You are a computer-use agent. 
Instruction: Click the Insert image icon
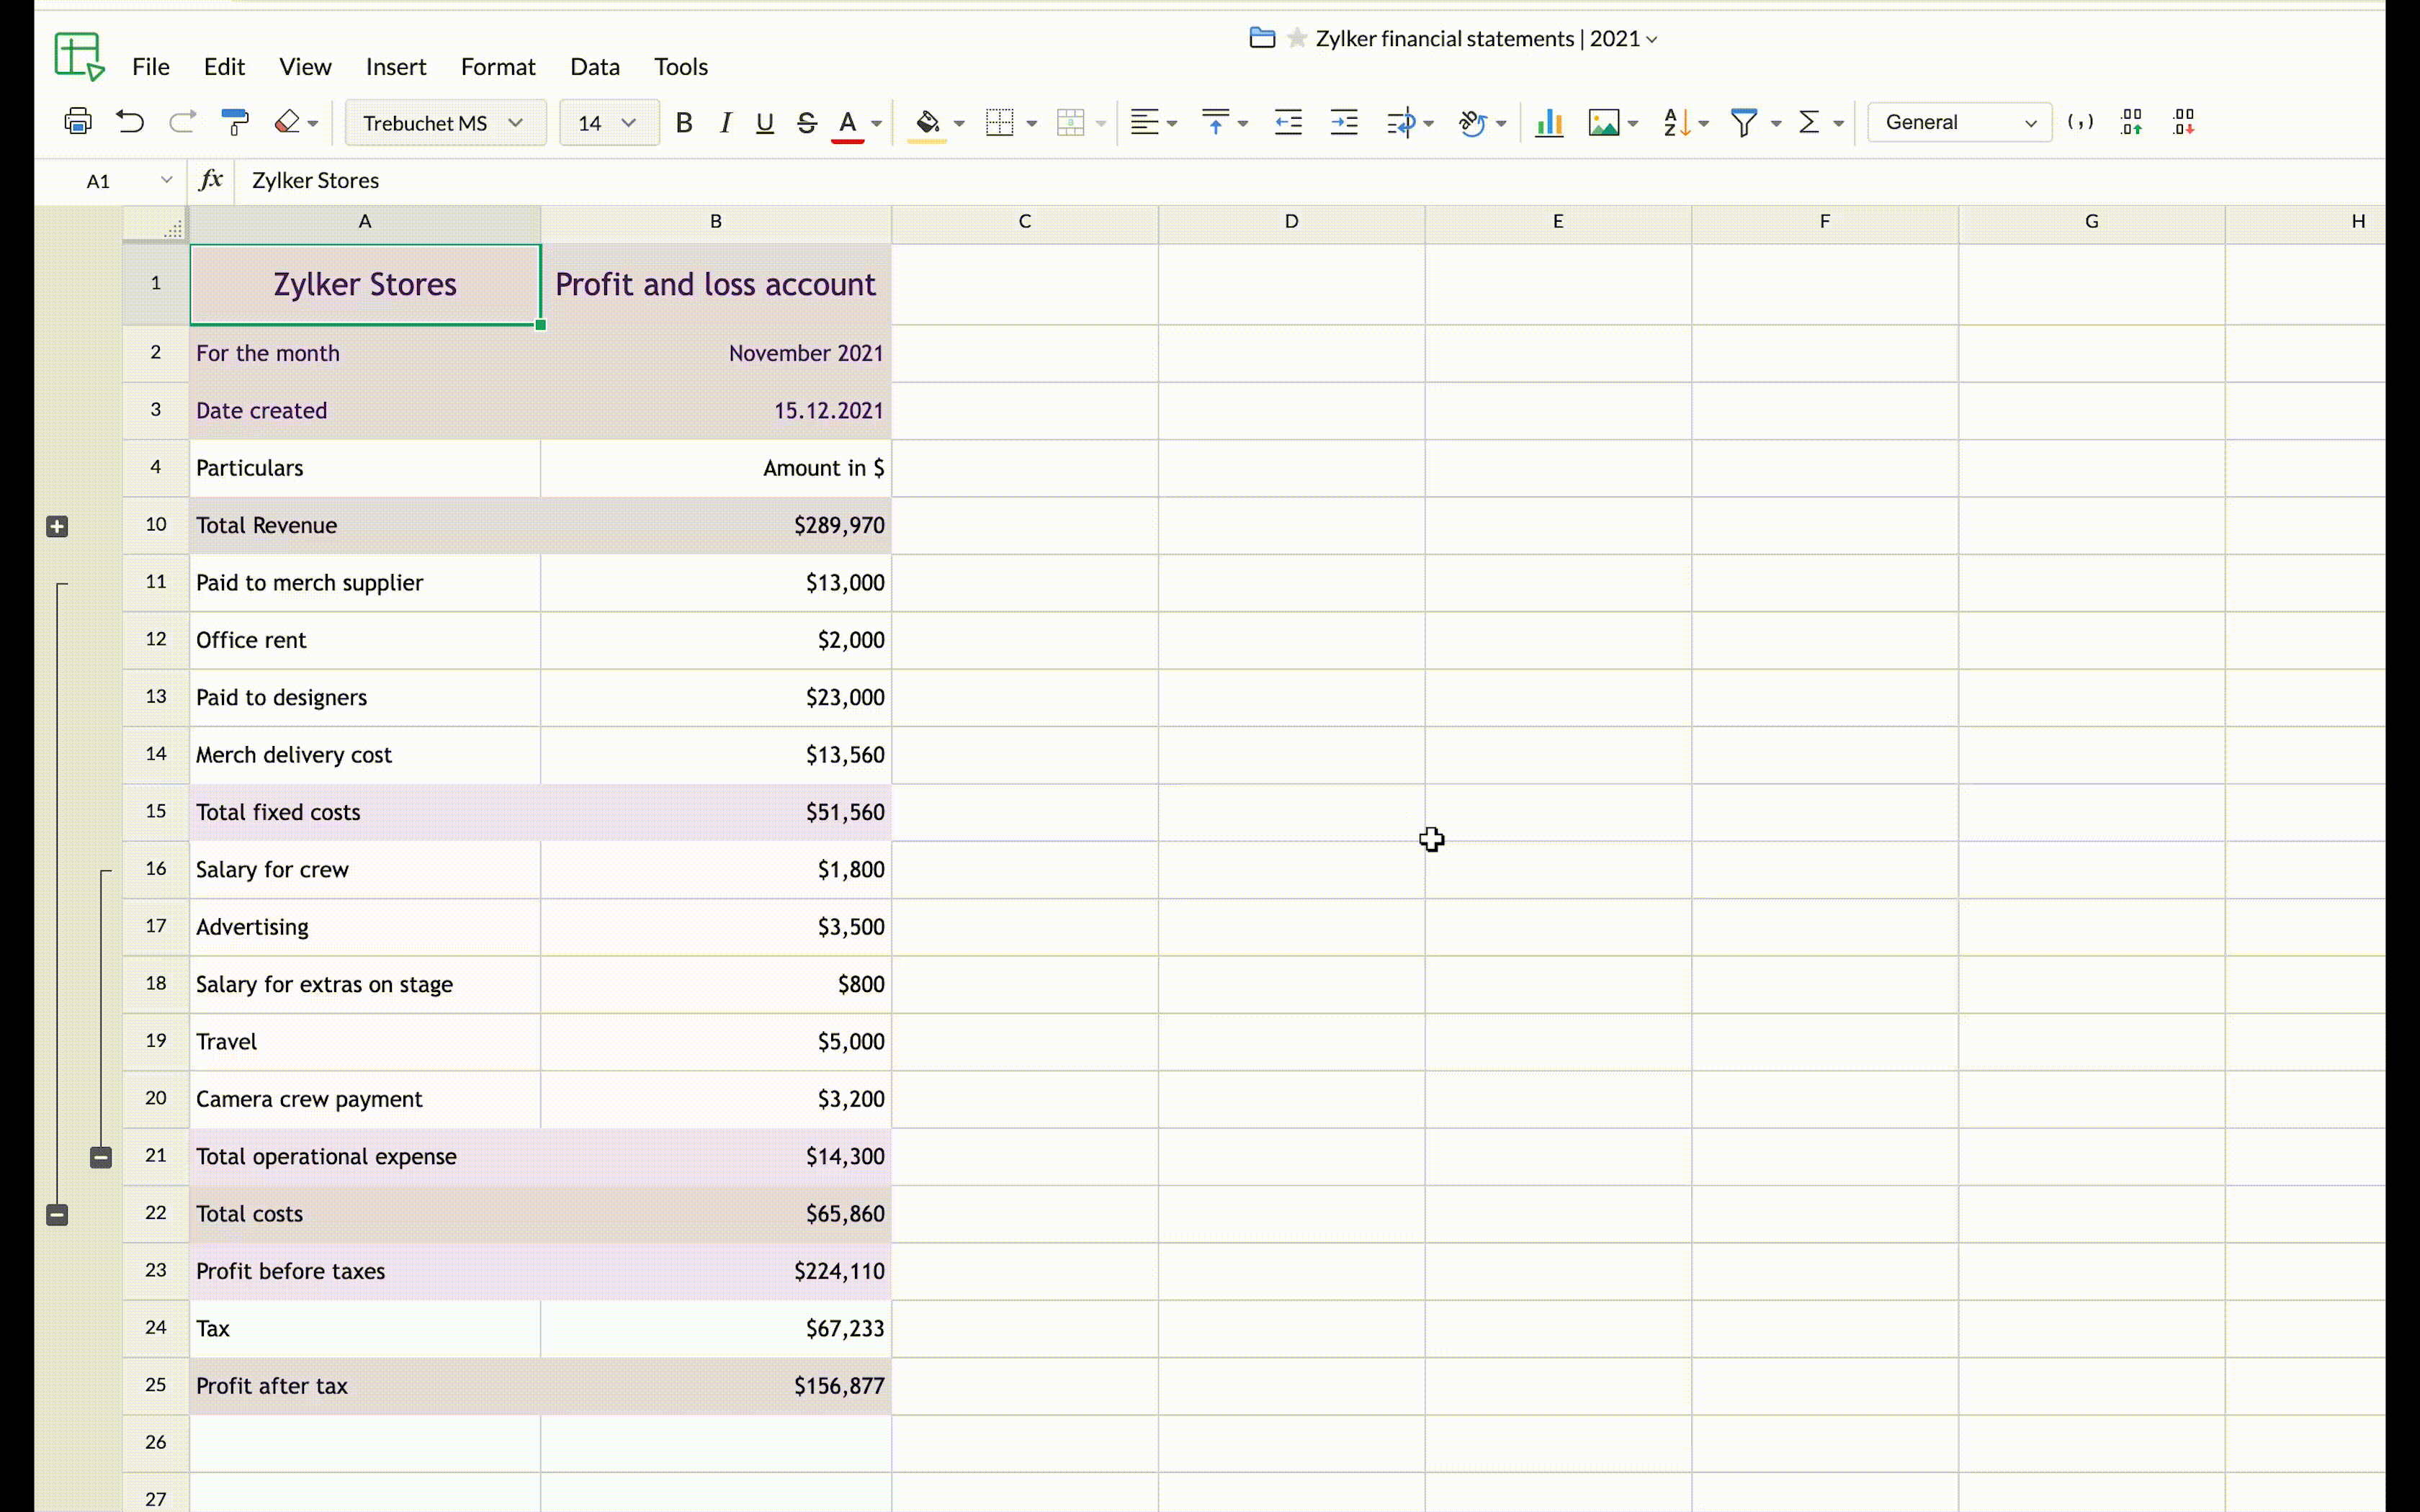coord(1603,122)
